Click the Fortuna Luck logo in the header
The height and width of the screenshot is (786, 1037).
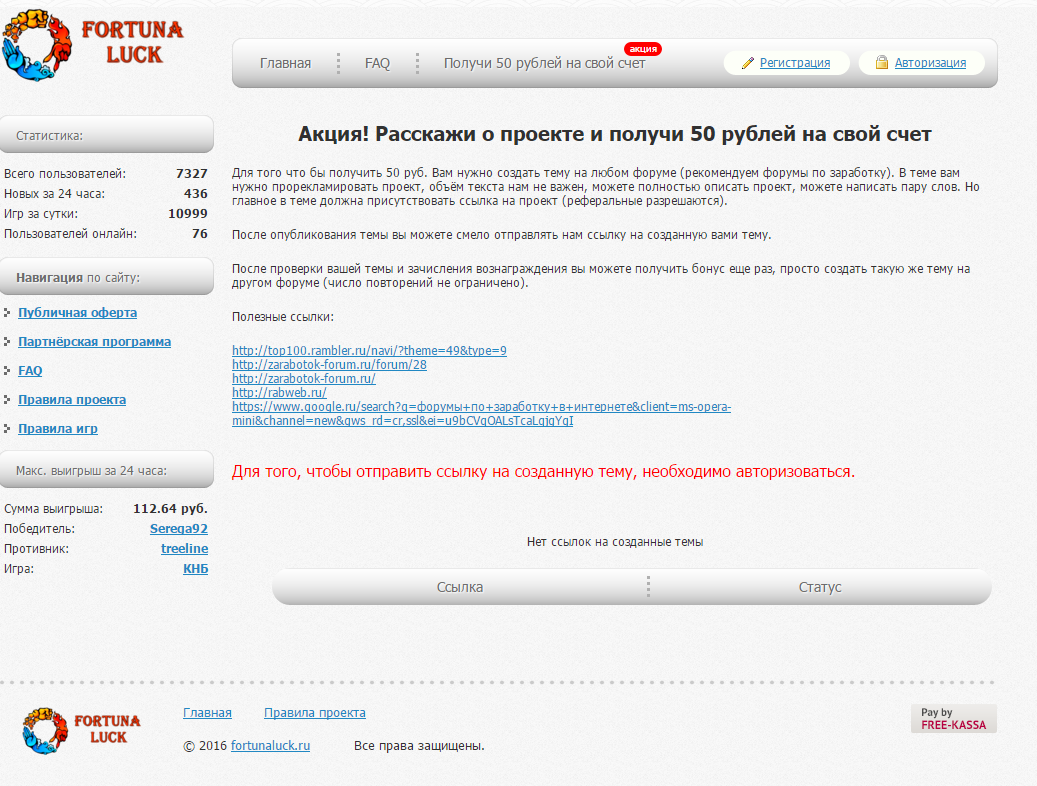tap(93, 45)
